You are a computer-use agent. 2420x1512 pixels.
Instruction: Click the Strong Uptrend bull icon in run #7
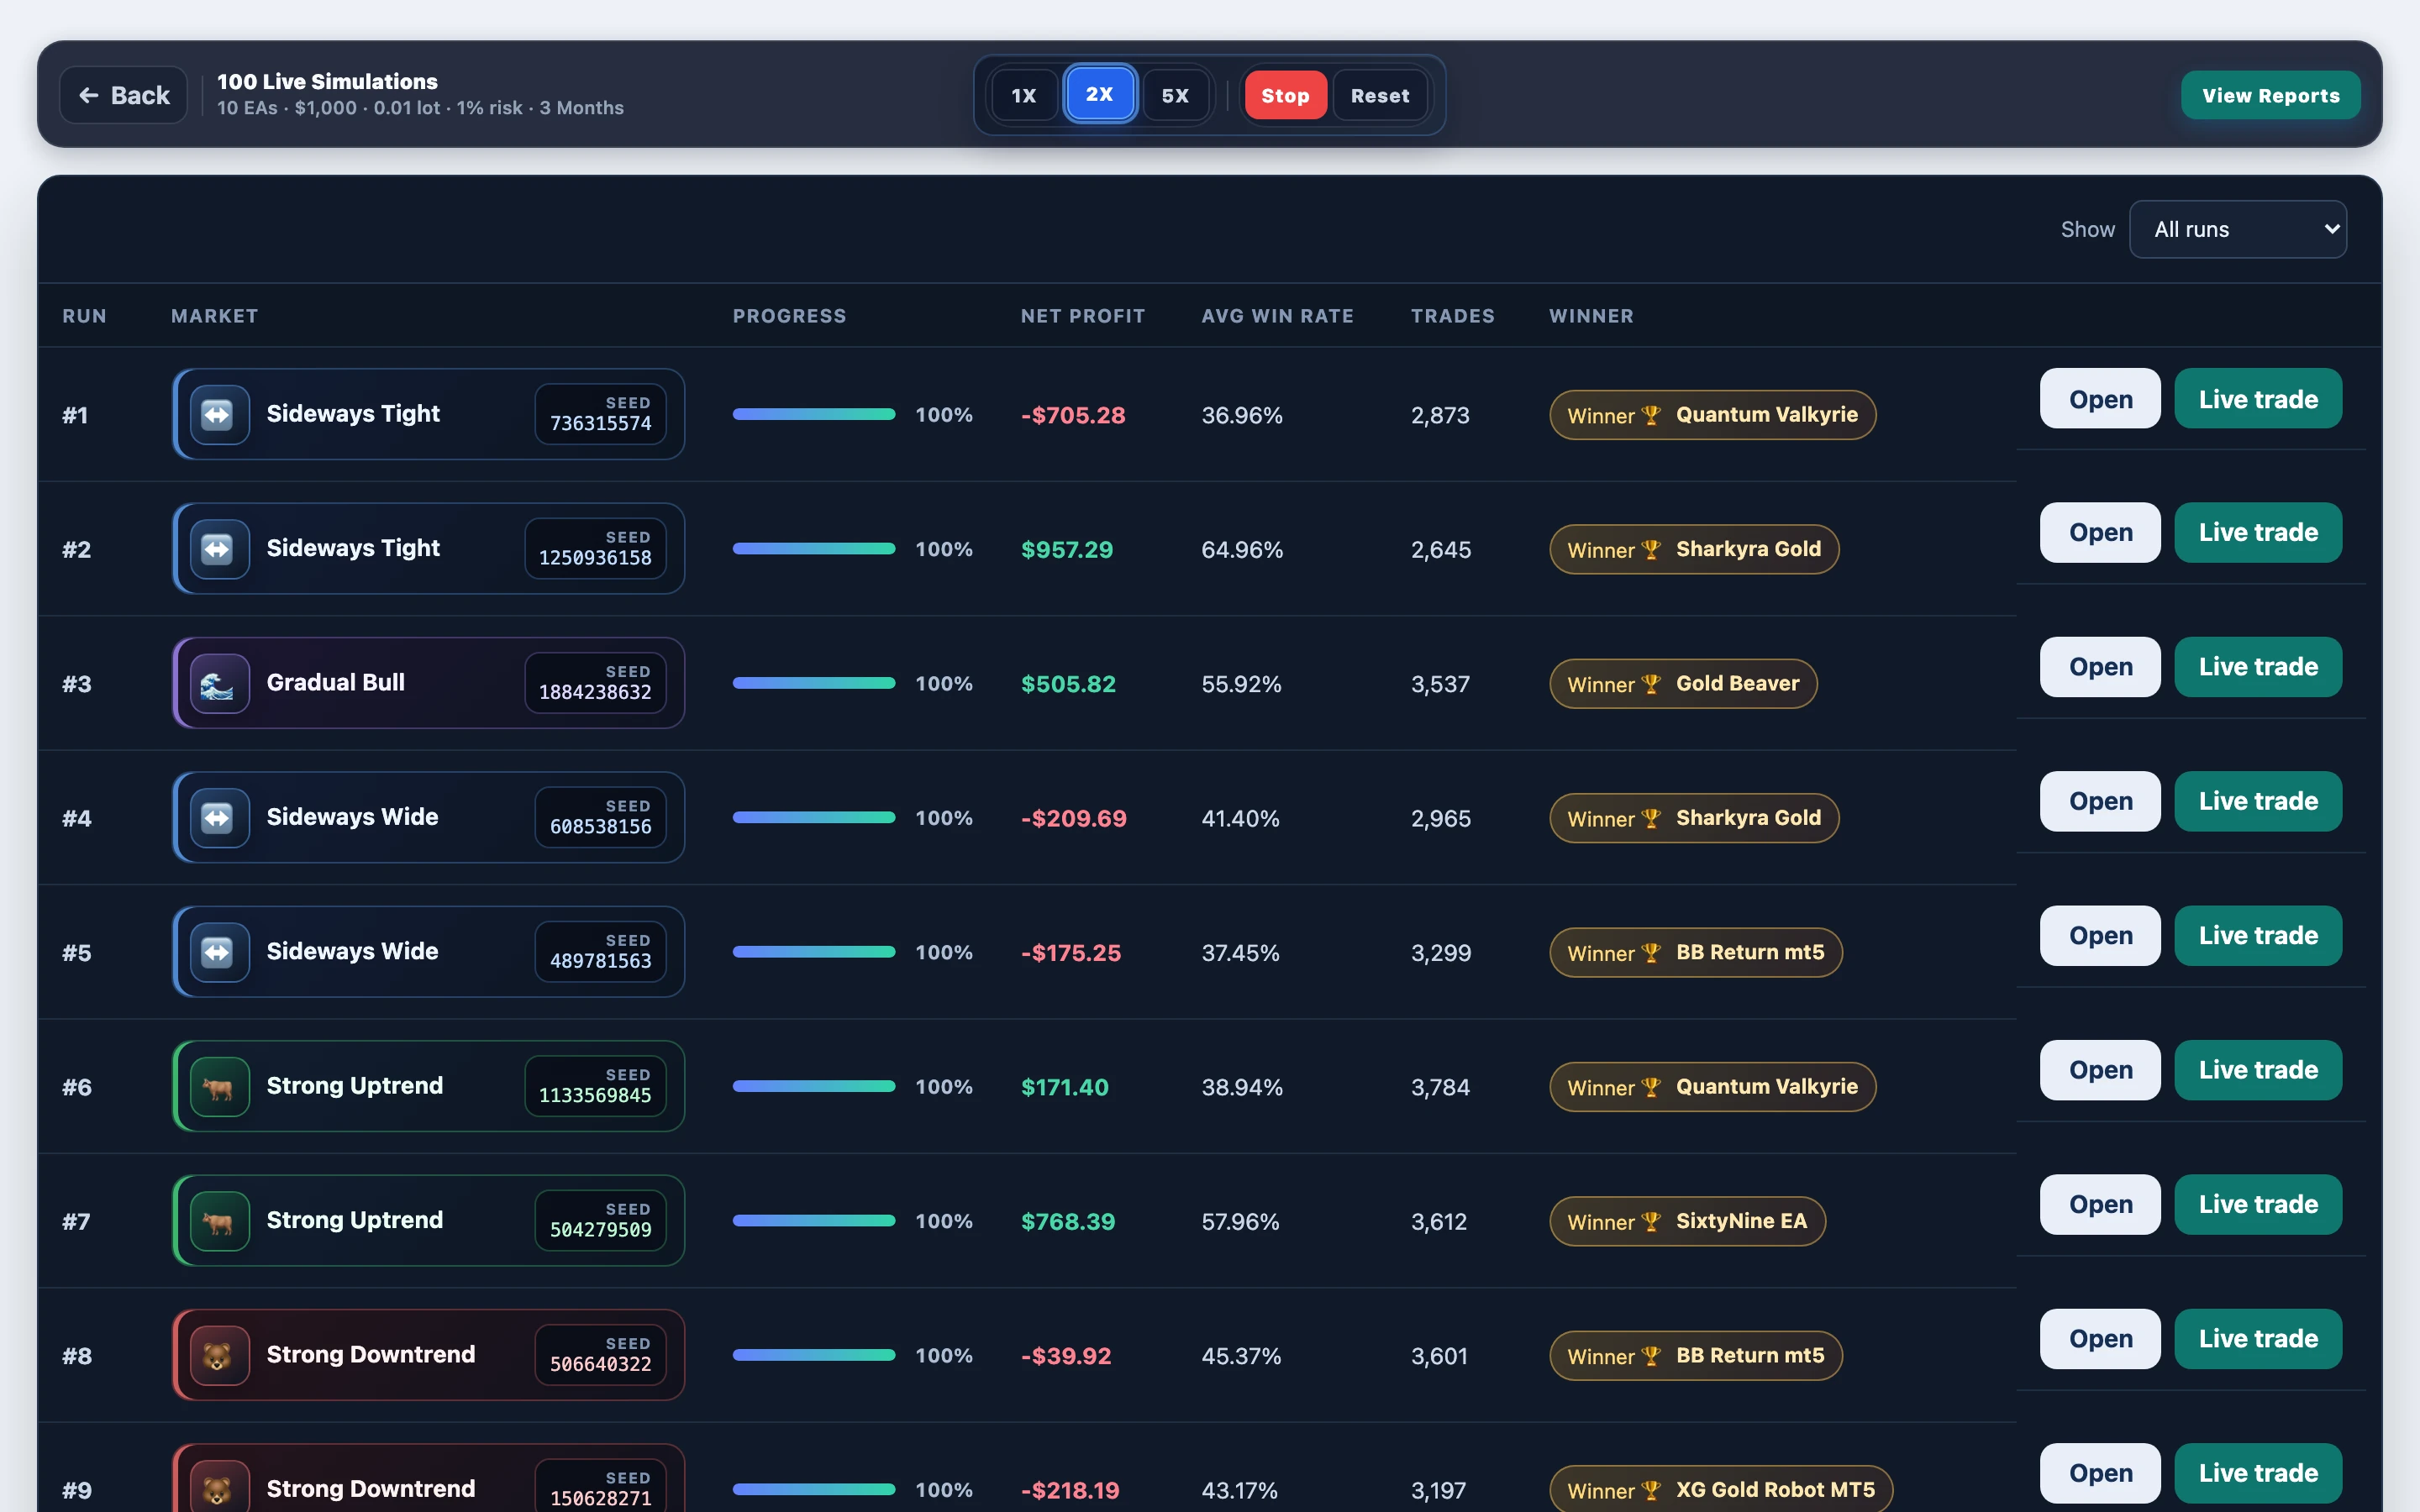pyautogui.click(x=219, y=1221)
